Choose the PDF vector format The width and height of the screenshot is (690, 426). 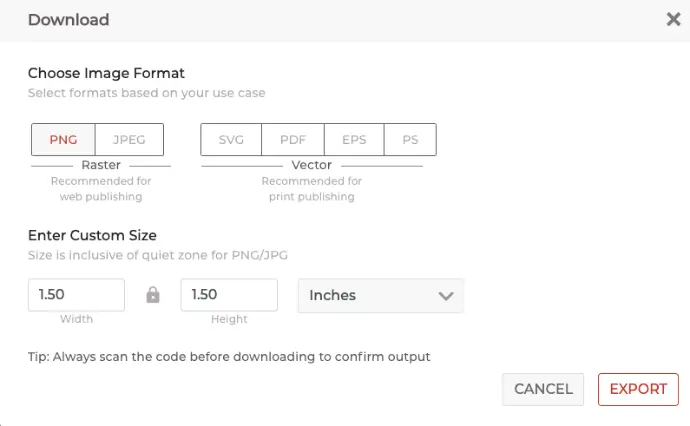point(293,140)
